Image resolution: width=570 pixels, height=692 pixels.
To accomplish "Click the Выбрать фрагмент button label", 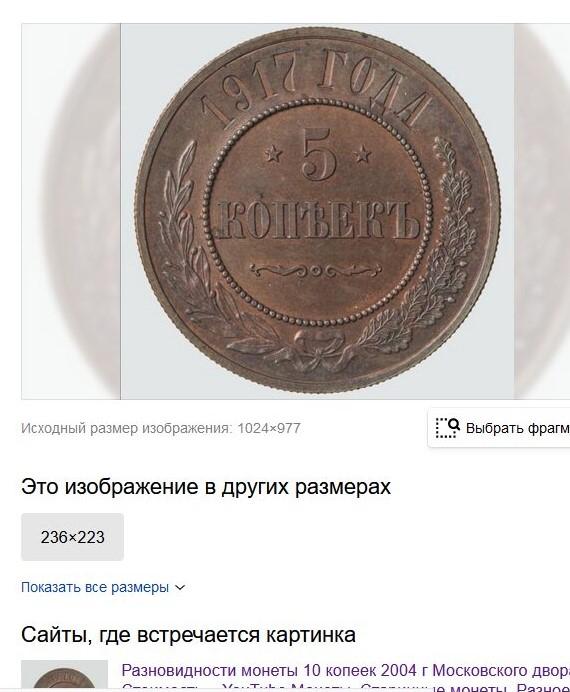I will tap(518, 428).
